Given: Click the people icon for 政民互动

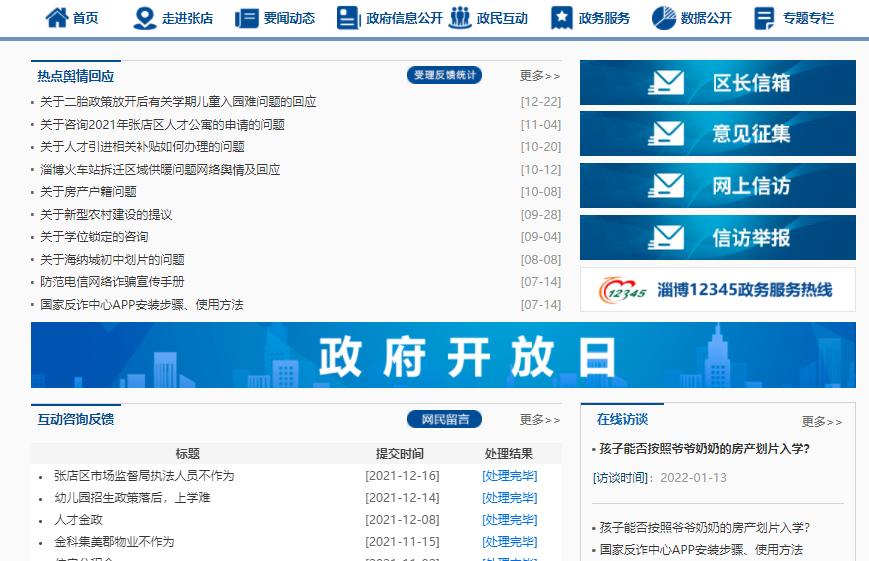Looking at the screenshot, I should 460,18.
